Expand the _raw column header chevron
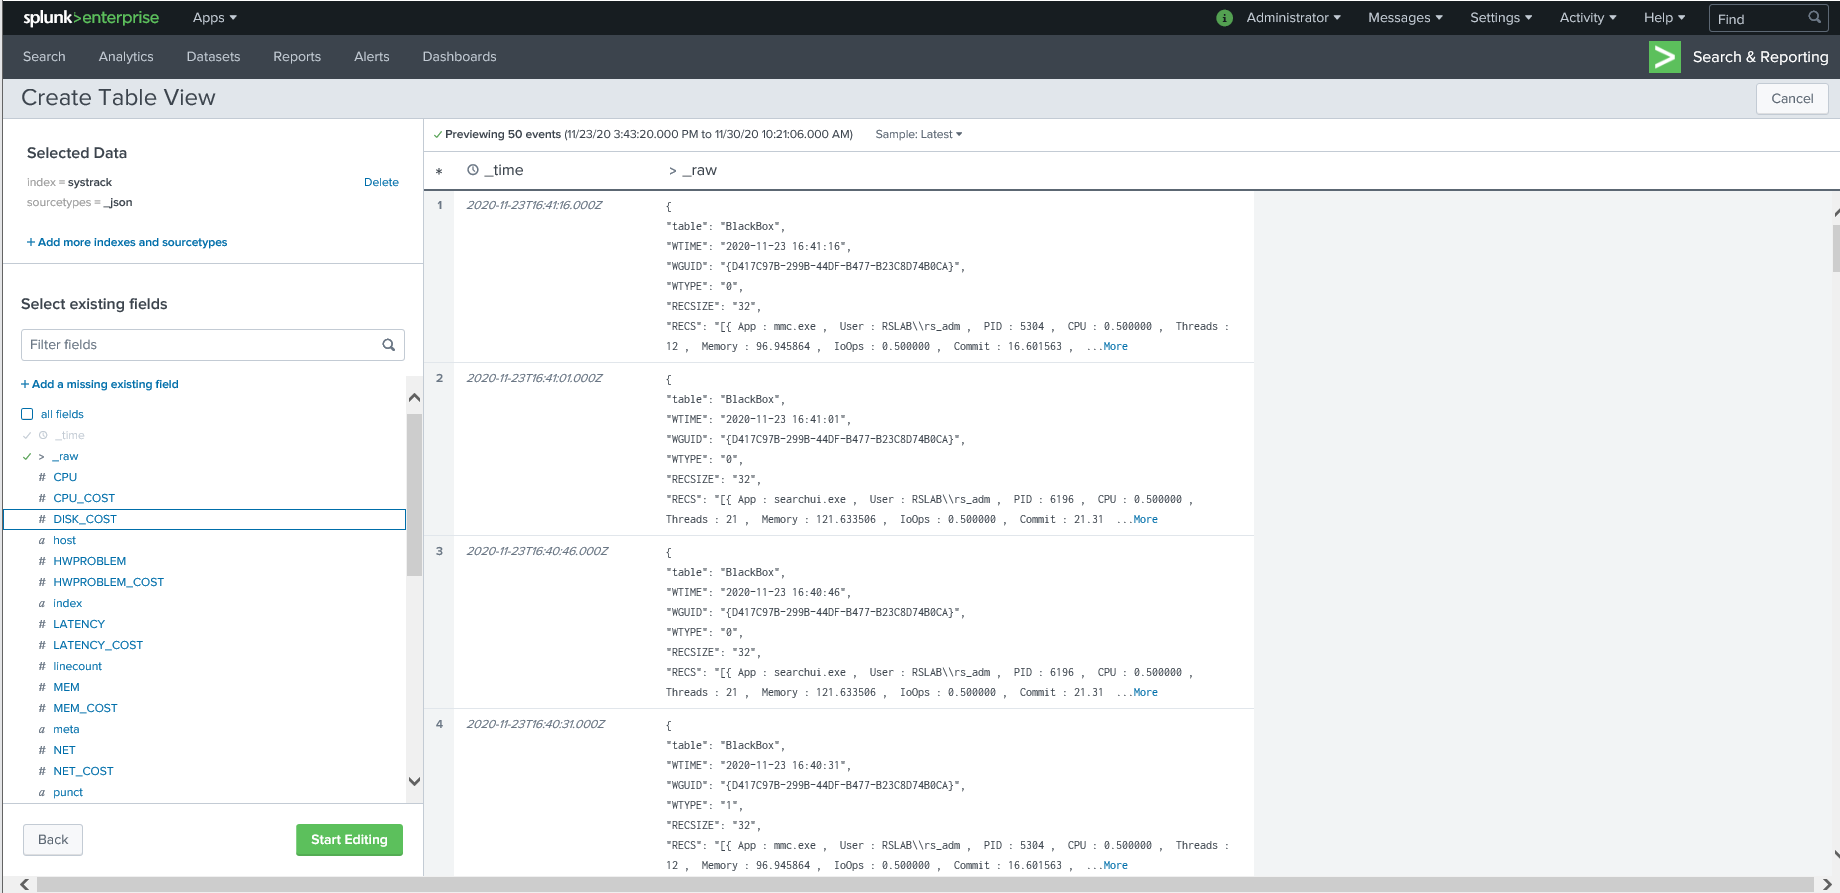 tap(673, 171)
